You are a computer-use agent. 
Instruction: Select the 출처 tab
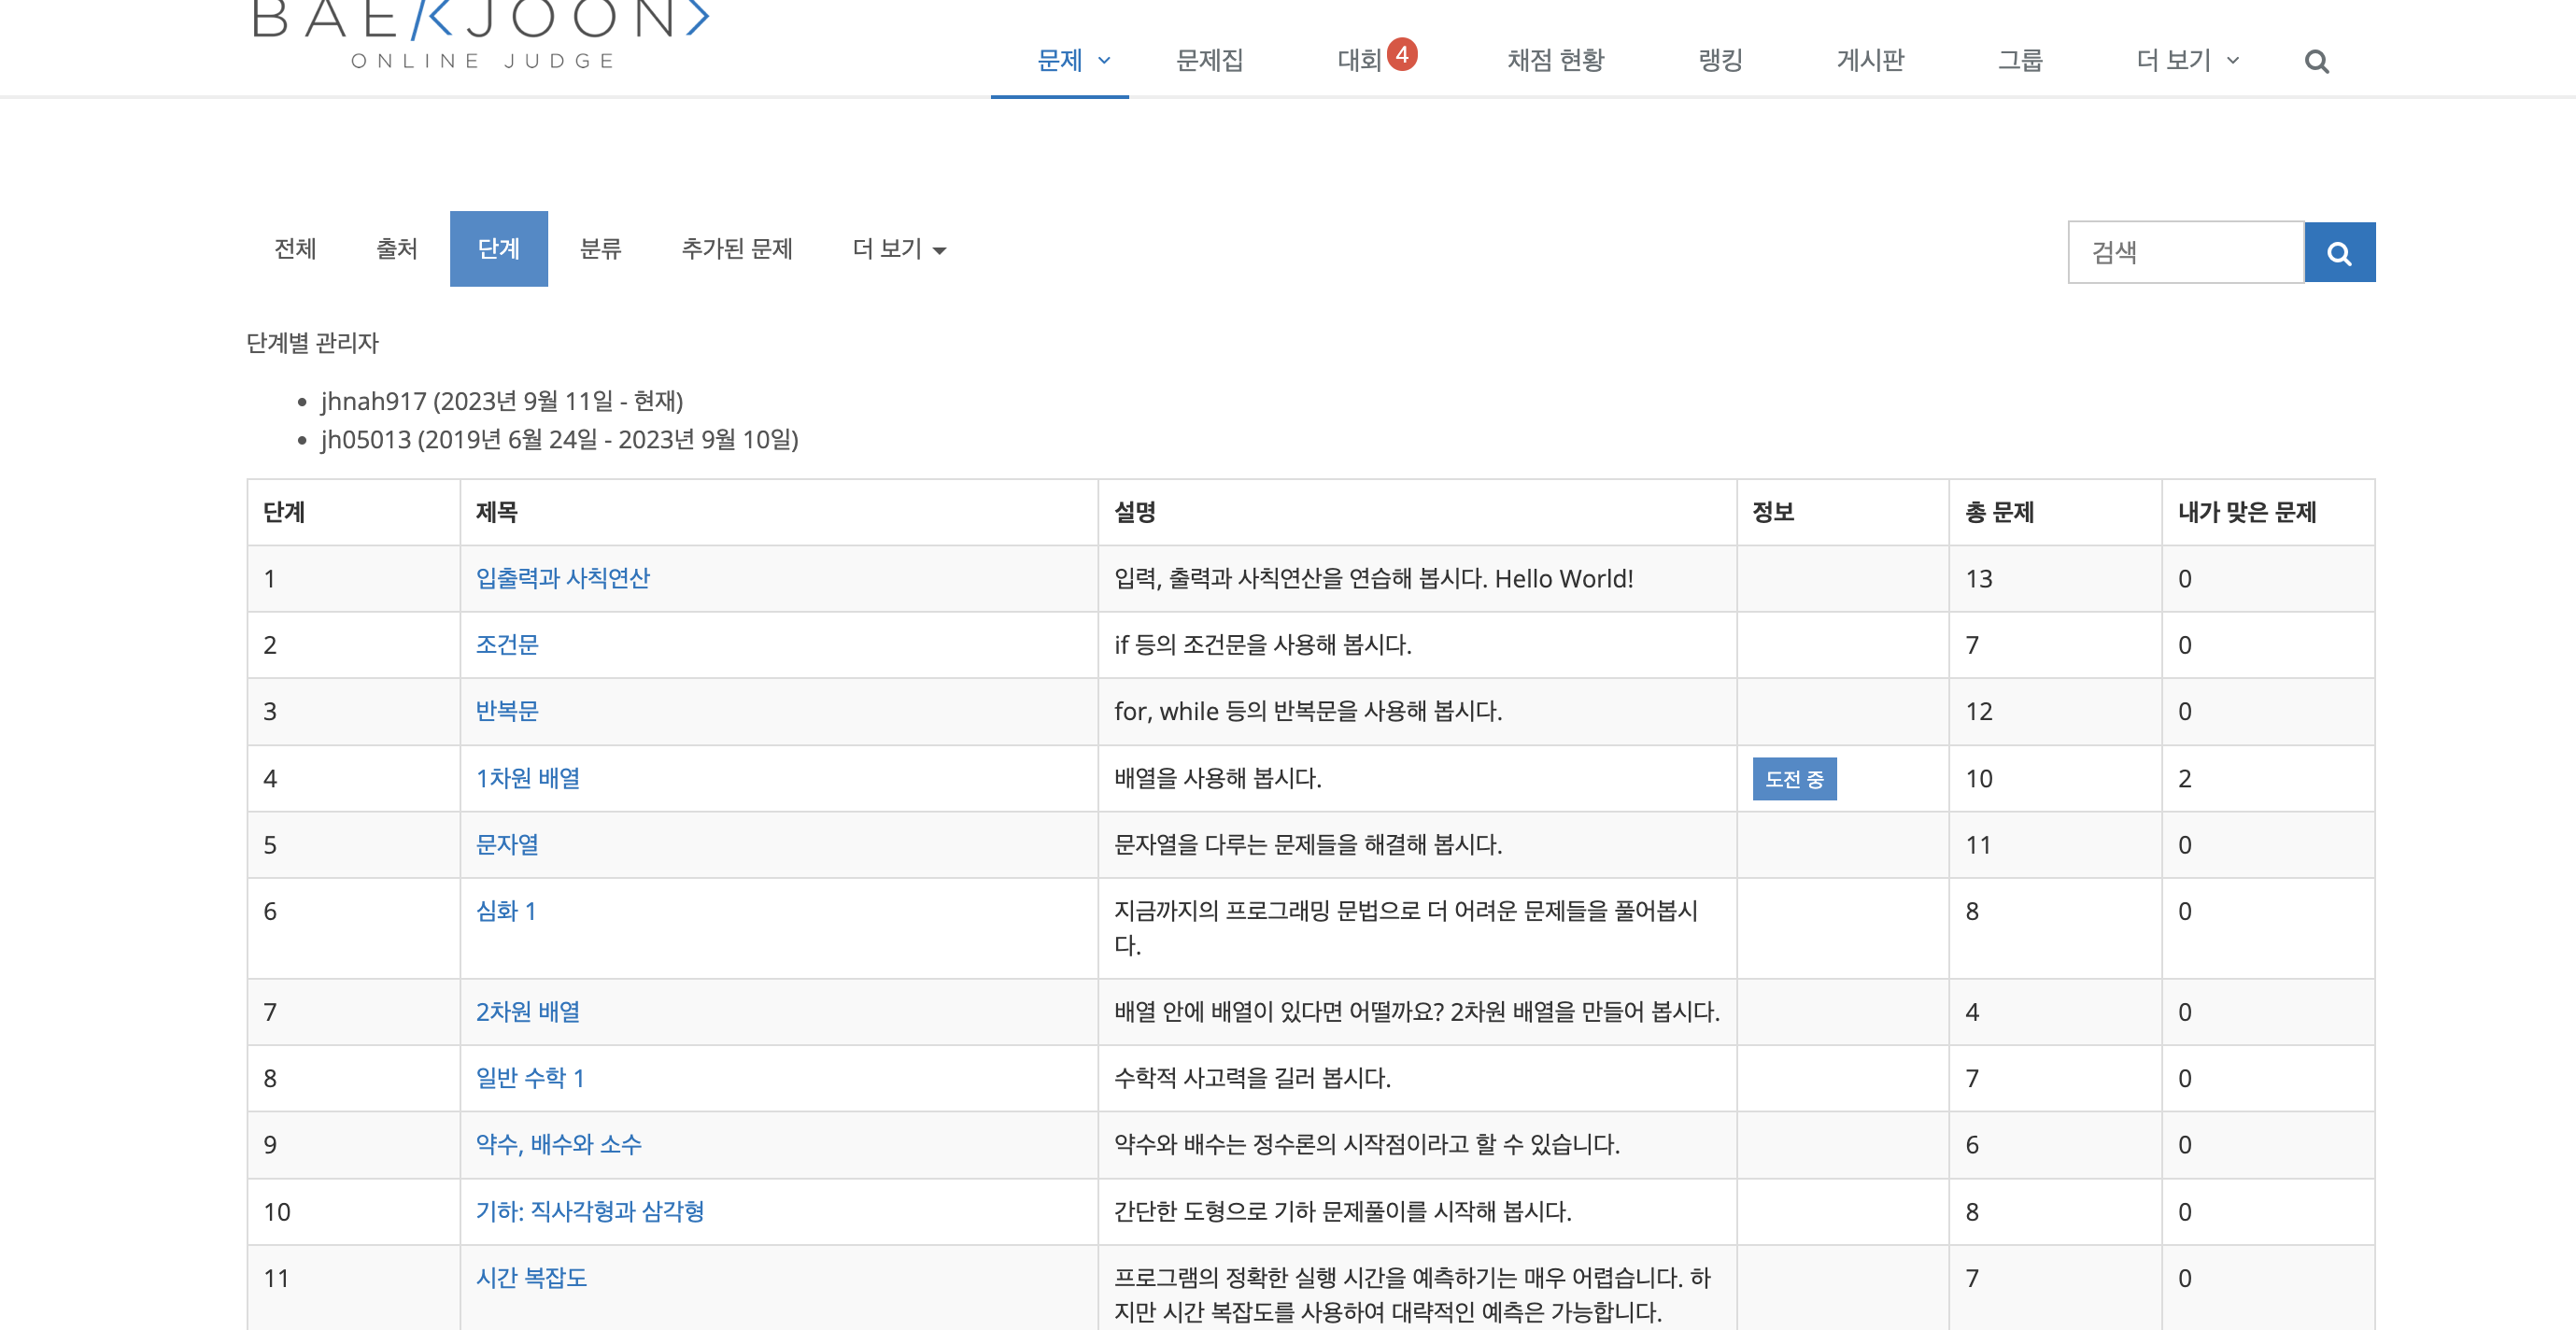click(396, 249)
